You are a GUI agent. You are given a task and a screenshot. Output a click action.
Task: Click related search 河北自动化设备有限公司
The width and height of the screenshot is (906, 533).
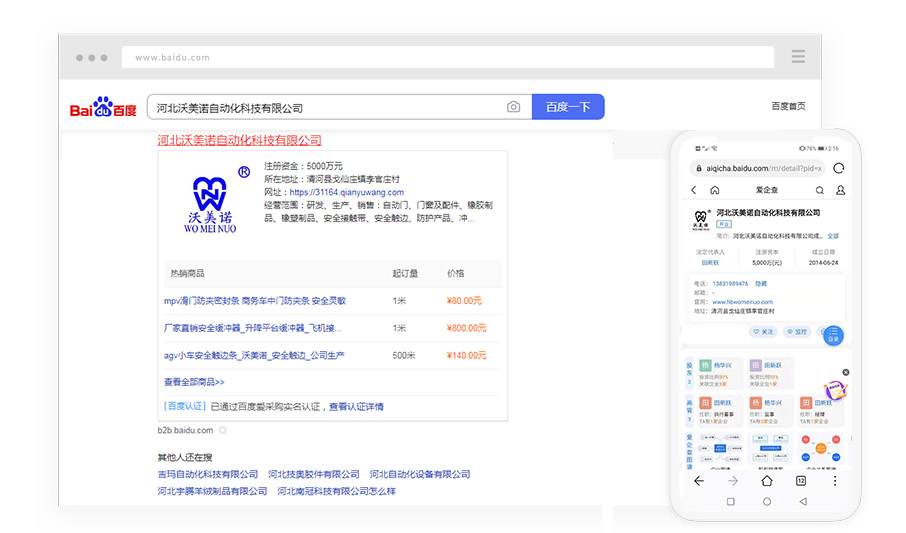(420, 474)
